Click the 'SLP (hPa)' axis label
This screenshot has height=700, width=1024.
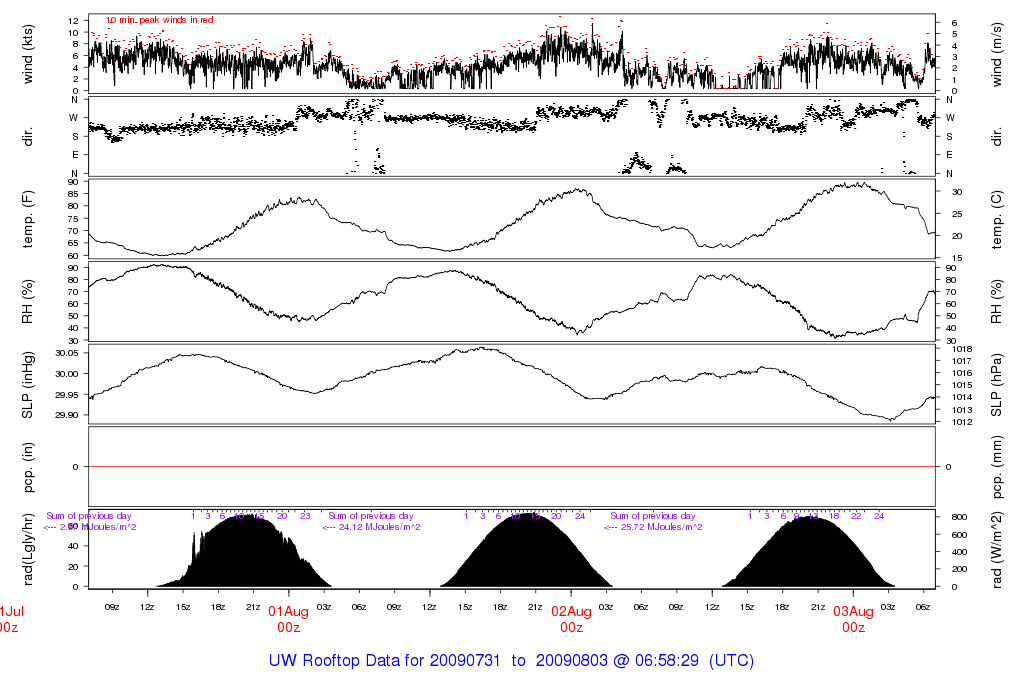[996, 383]
